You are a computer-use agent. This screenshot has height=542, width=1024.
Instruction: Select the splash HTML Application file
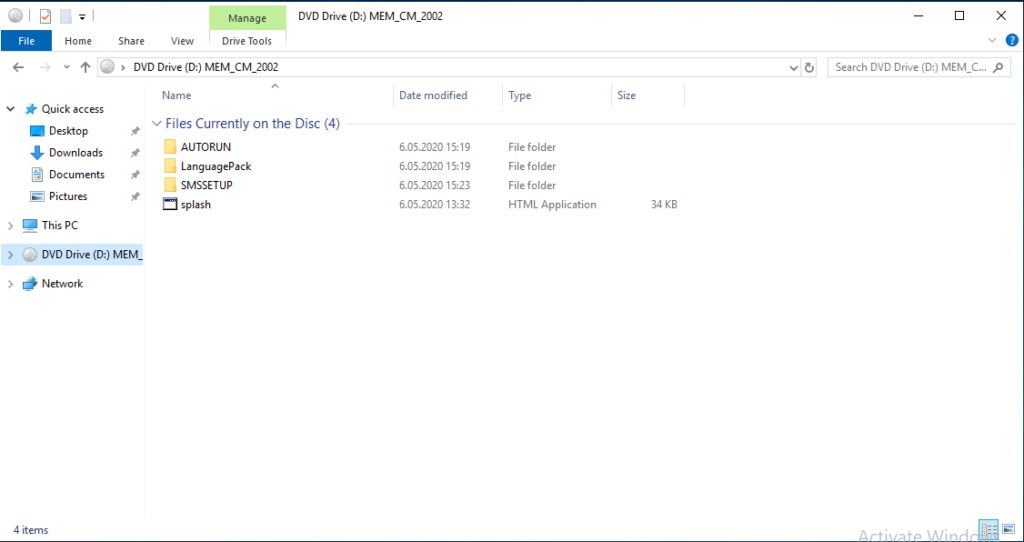[x=196, y=204]
